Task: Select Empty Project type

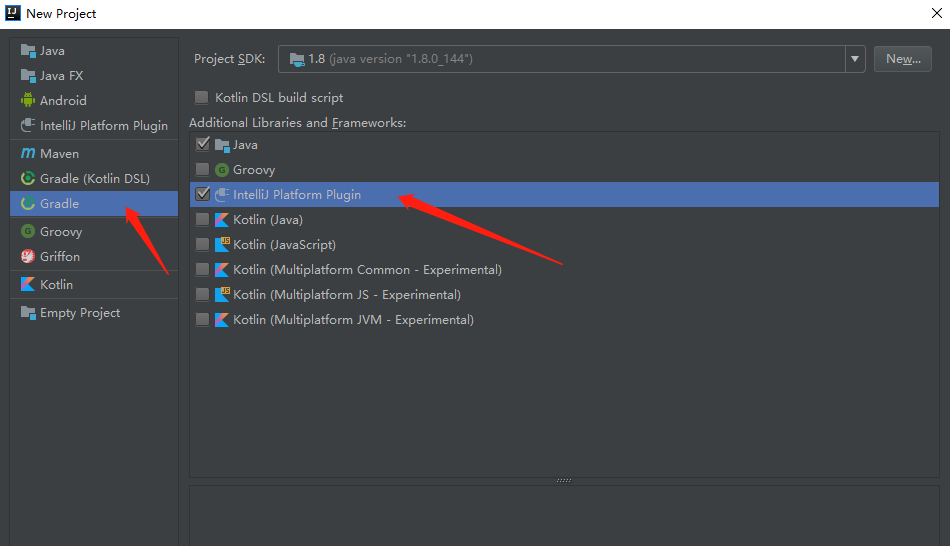Action: (94, 313)
